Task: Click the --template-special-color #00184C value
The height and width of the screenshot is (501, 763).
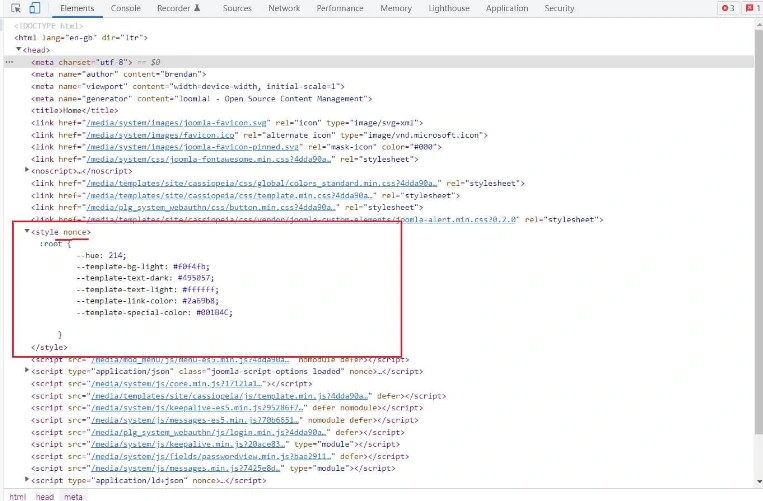Action: tap(214, 313)
